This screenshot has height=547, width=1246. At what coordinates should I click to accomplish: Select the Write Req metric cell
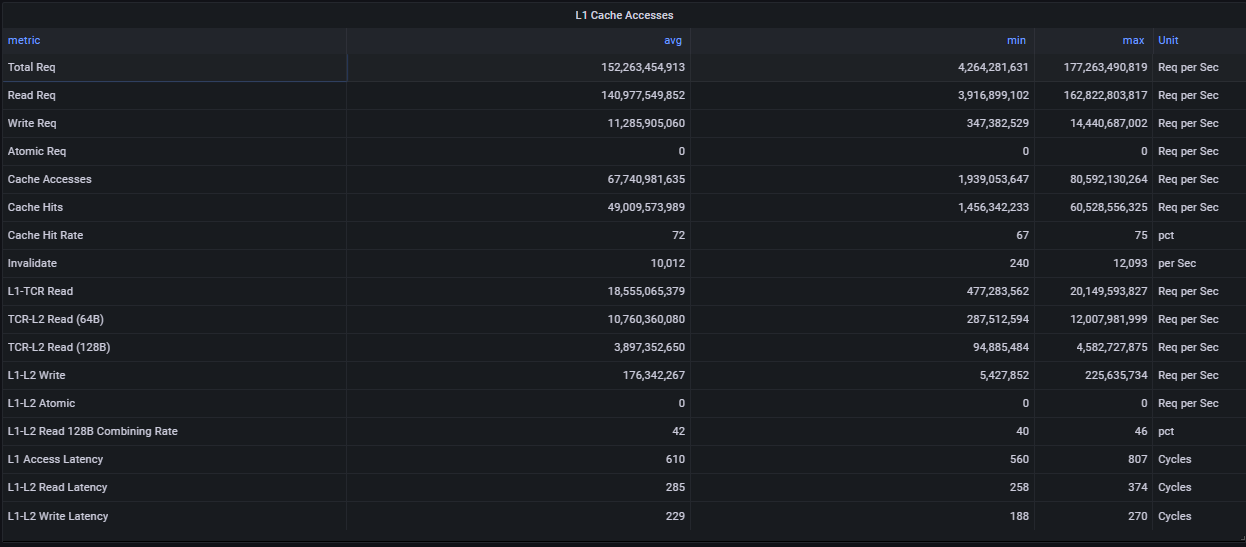tap(175, 123)
